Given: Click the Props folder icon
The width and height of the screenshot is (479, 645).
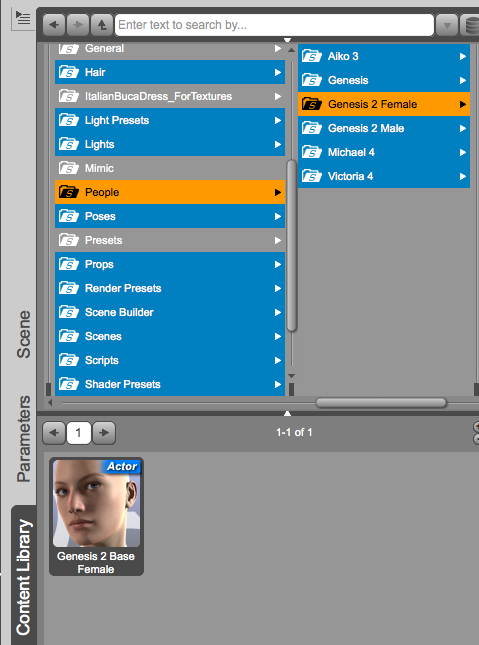Looking at the screenshot, I should click(x=68, y=264).
